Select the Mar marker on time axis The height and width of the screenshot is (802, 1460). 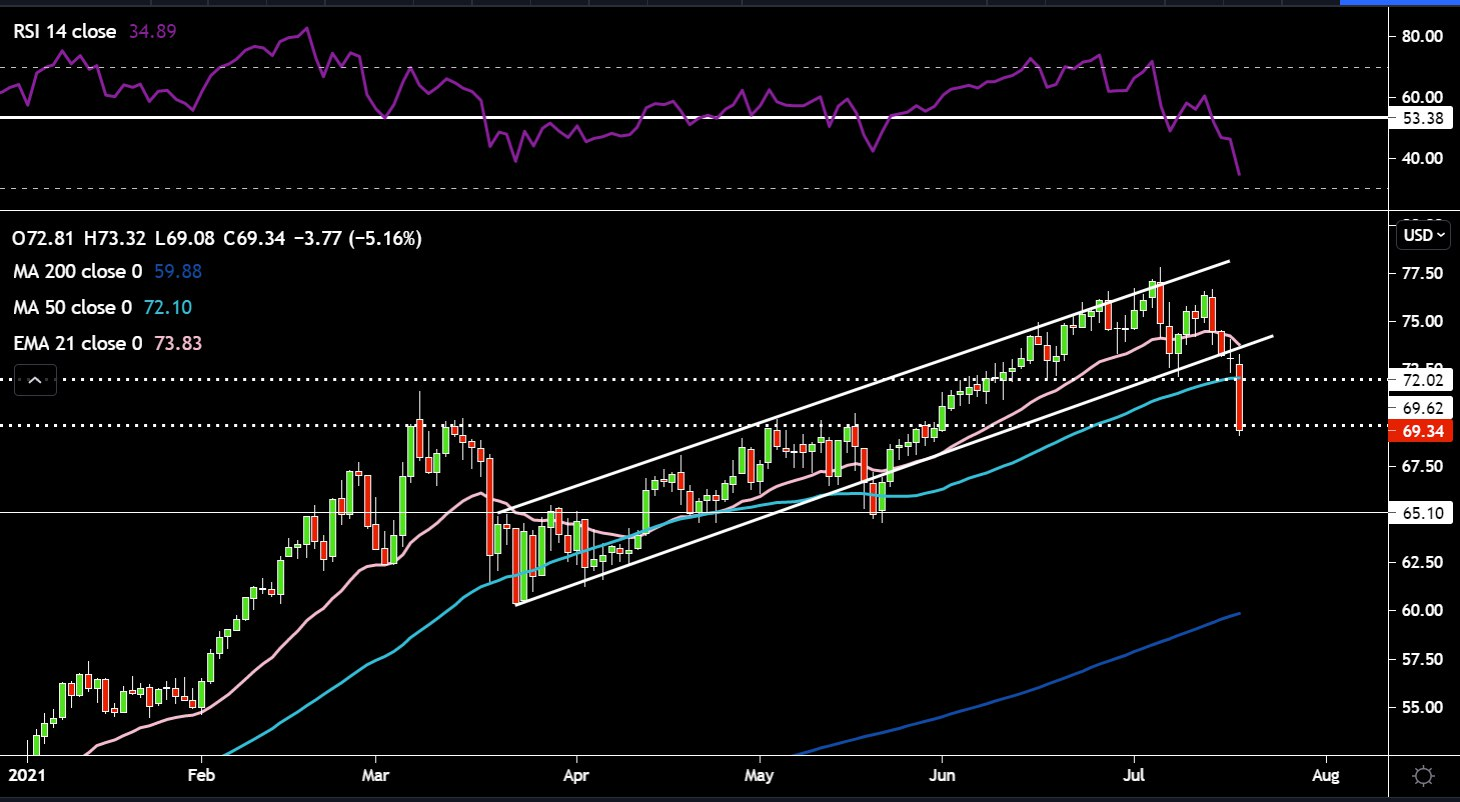[x=378, y=774]
